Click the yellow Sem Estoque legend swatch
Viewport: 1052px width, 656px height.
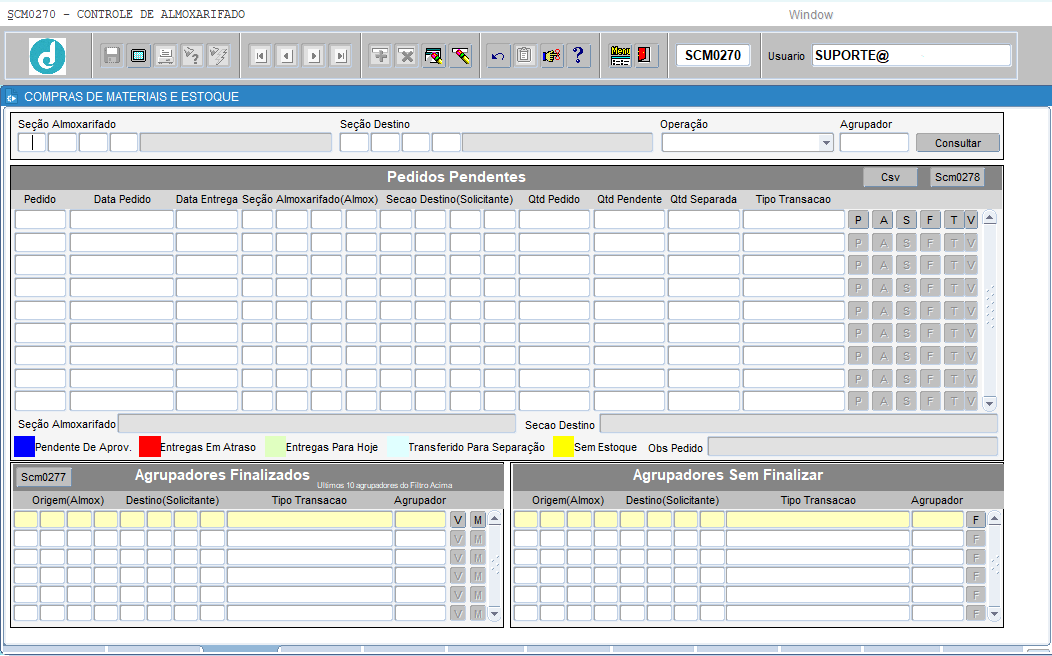563,446
